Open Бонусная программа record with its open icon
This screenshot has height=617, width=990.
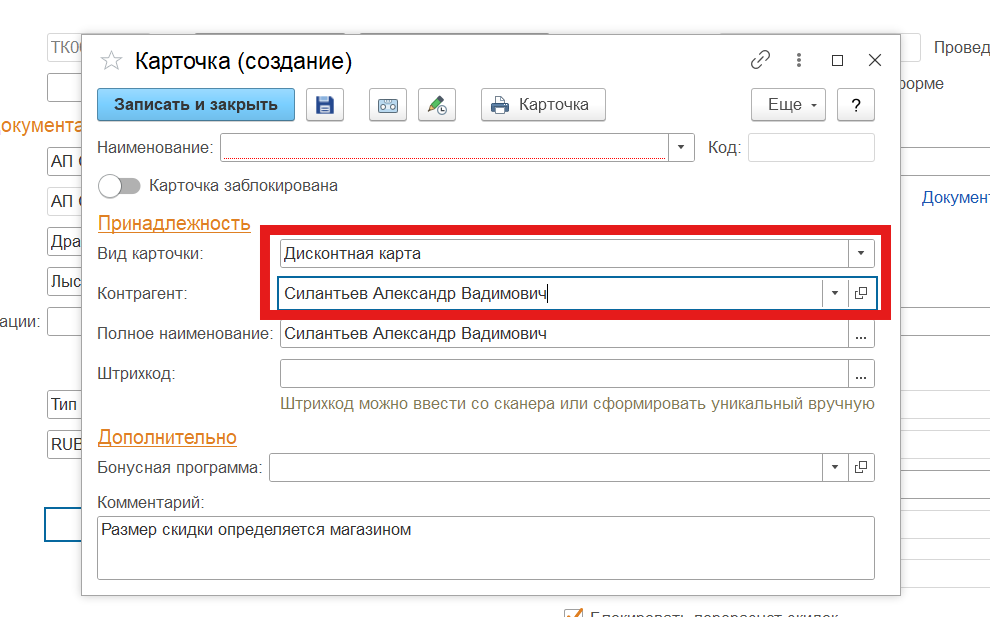point(861,467)
